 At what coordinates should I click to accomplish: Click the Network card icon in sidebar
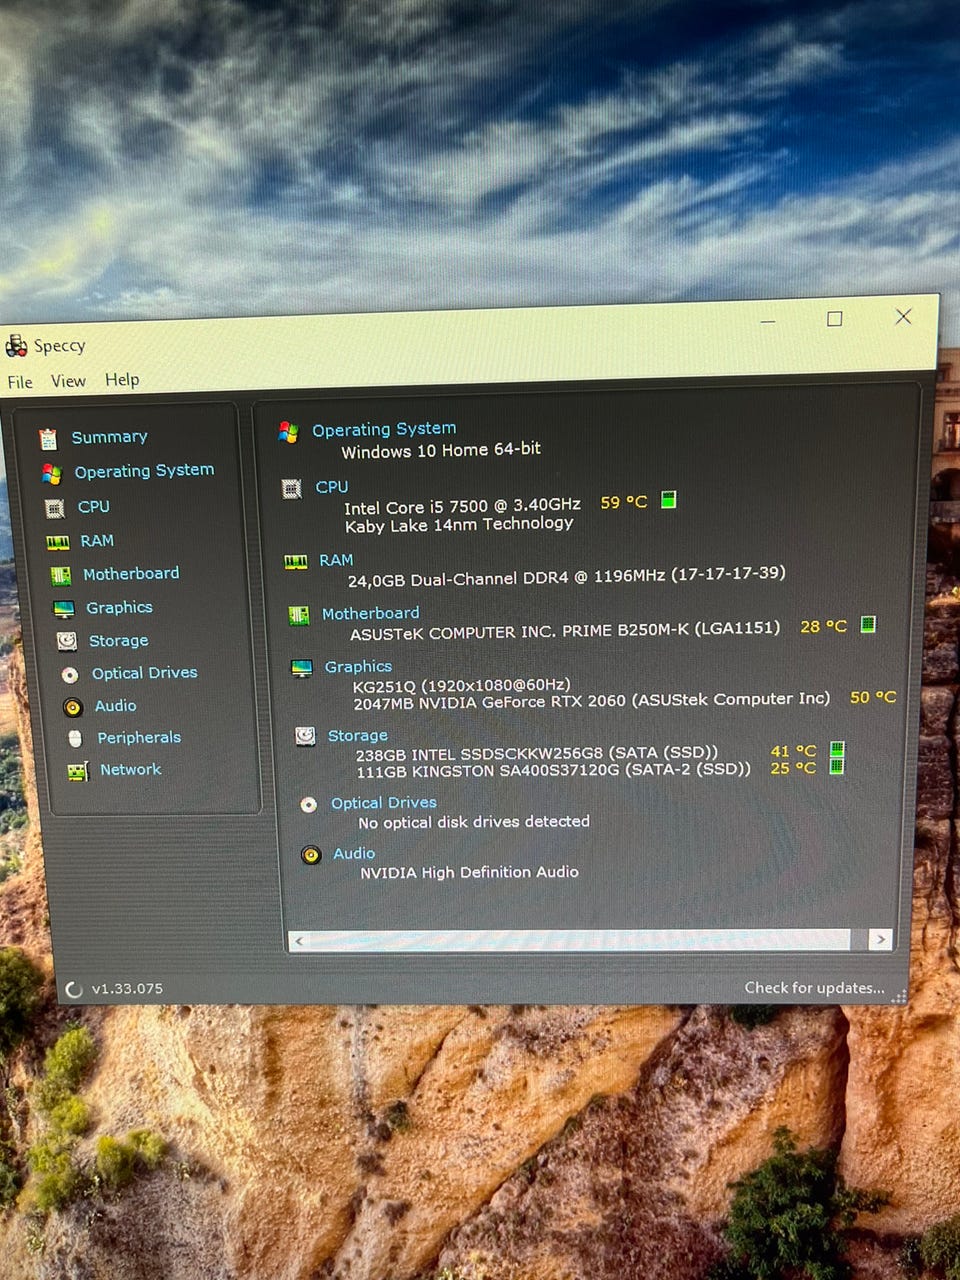[x=77, y=771]
